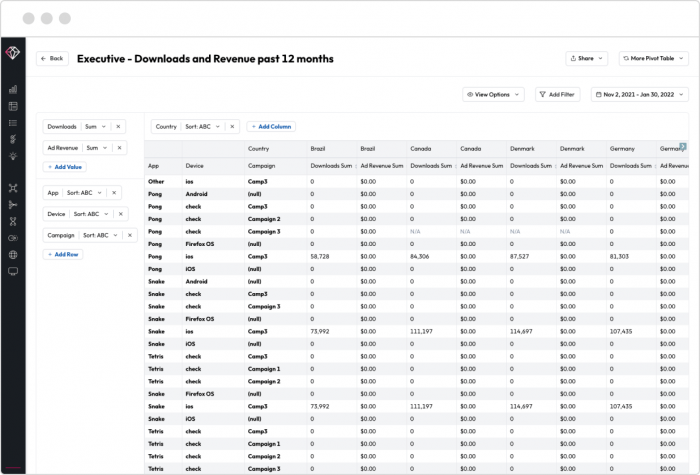Click the Downloads value chip label
Image resolution: width=700 pixels, height=475 pixels.
tap(62, 127)
